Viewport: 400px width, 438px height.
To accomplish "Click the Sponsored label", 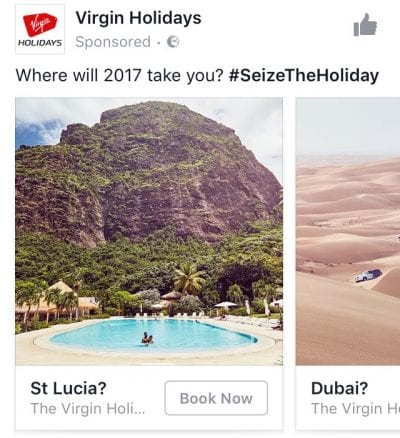I will (113, 42).
